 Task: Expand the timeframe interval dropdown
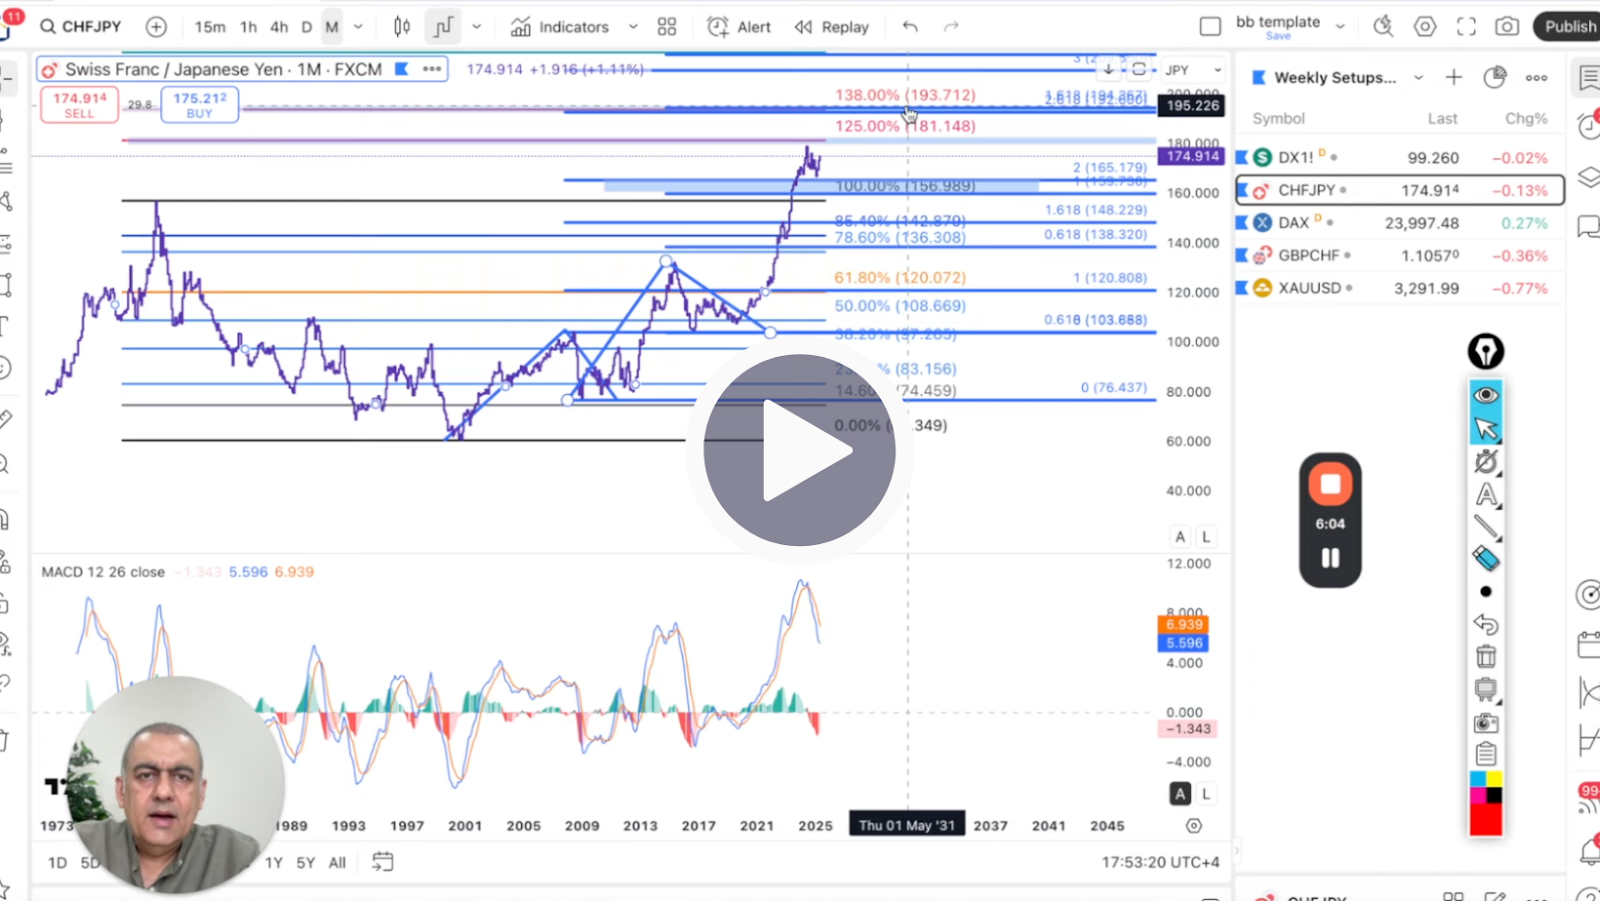358,27
